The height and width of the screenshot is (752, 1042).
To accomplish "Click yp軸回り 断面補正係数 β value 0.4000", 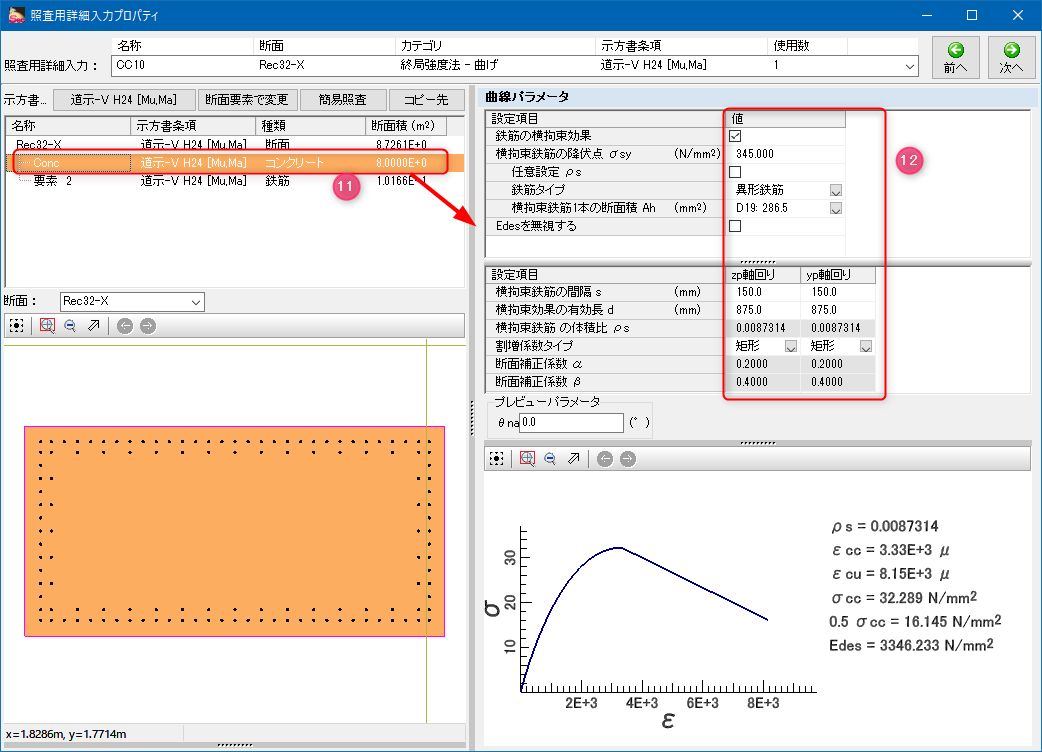I will (837, 382).
